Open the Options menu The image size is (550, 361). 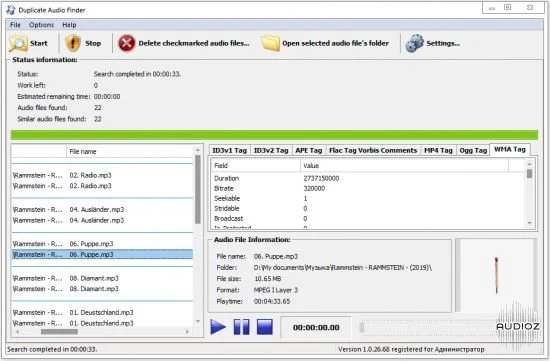pos(41,25)
